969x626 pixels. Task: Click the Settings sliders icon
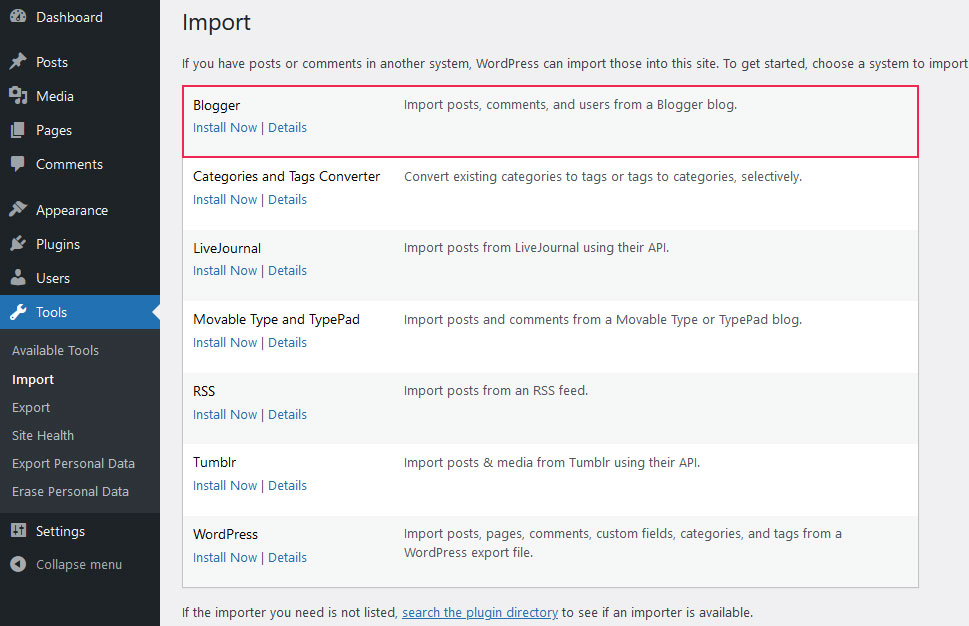[x=19, y=530]
